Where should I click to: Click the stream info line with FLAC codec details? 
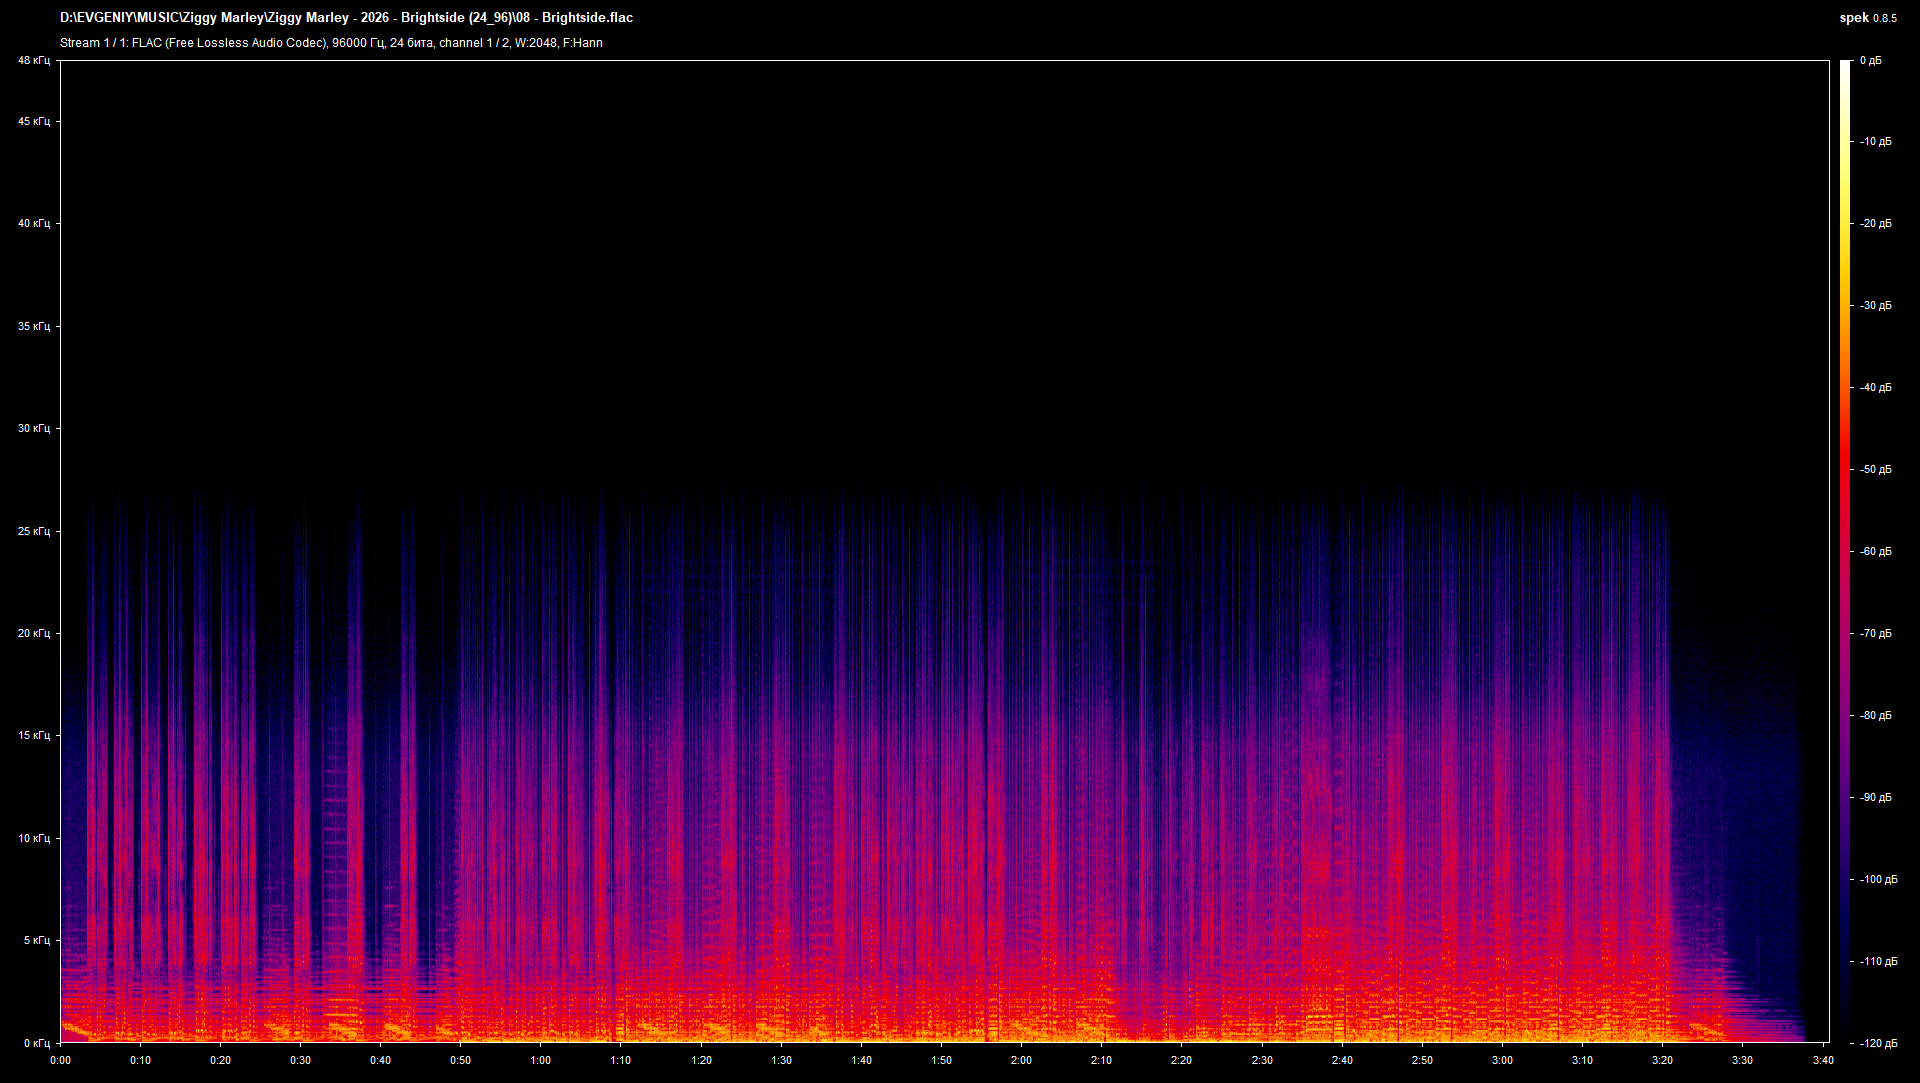[331, 43]
